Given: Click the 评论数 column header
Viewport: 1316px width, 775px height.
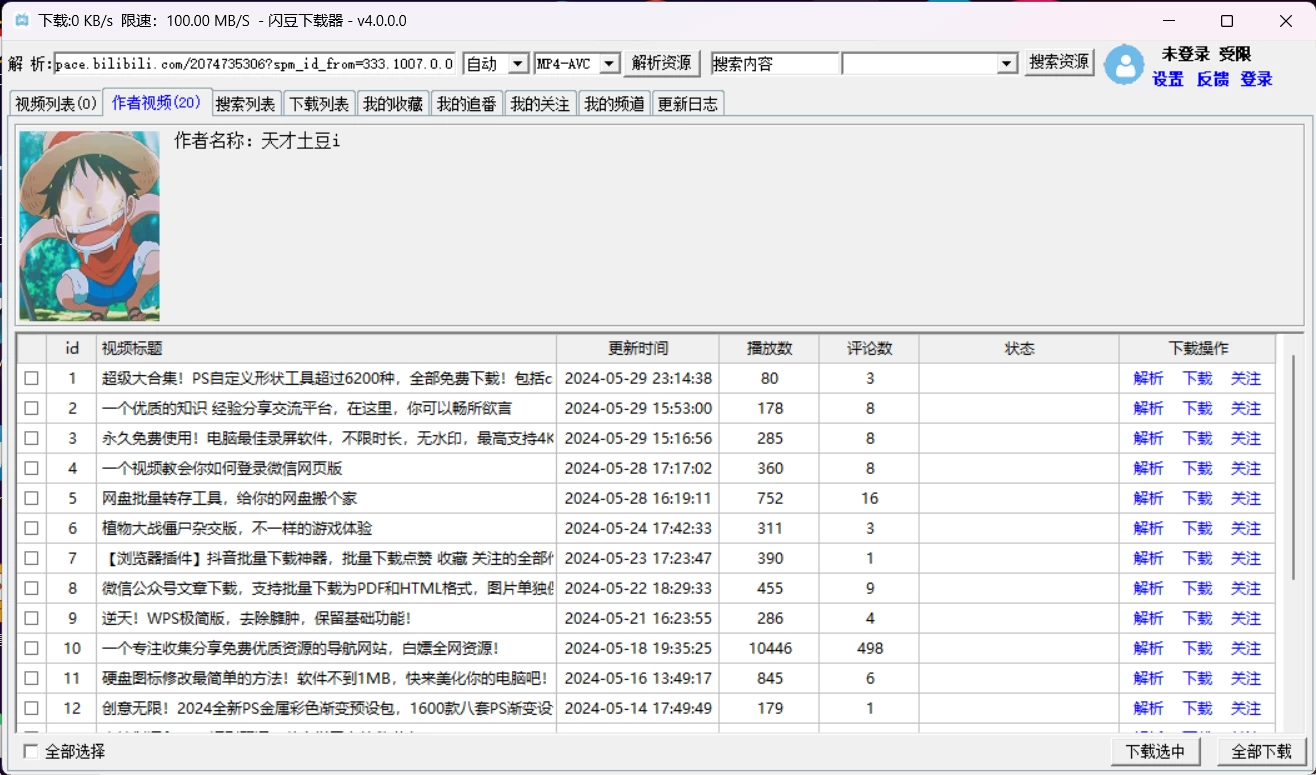Looking at the screenshot, I should point(869,348).
